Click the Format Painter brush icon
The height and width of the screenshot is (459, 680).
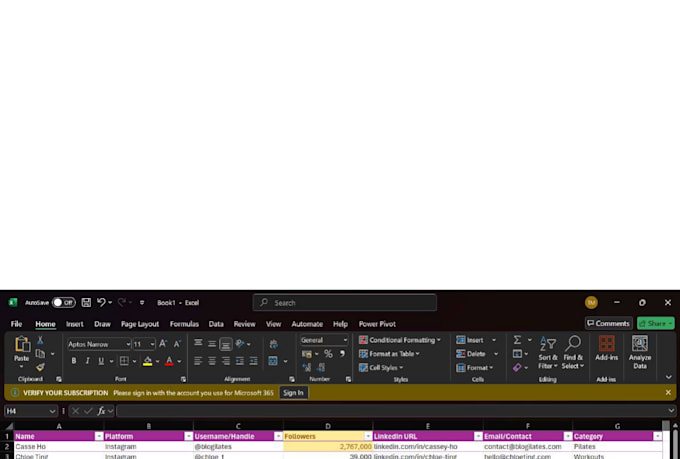(x=40, y=367)
